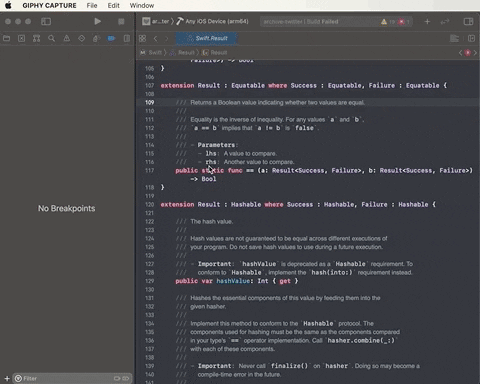Viewport: 480px width, 384px height.
Task: Open the report navigator
Action: coord(127,39)
